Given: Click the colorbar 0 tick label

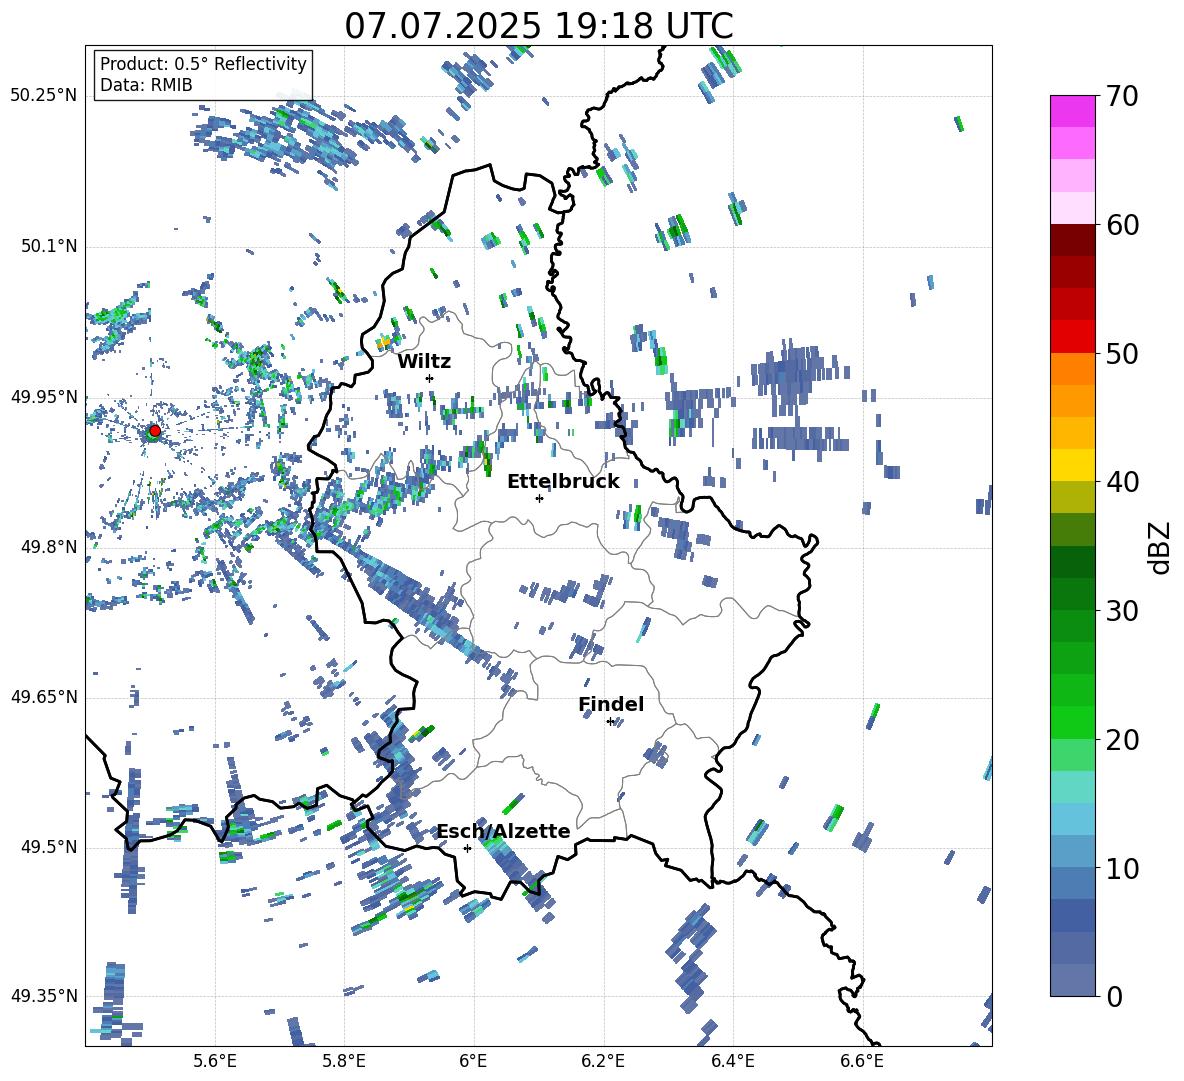Looking at the screenshot, I should coord(1114,997).
